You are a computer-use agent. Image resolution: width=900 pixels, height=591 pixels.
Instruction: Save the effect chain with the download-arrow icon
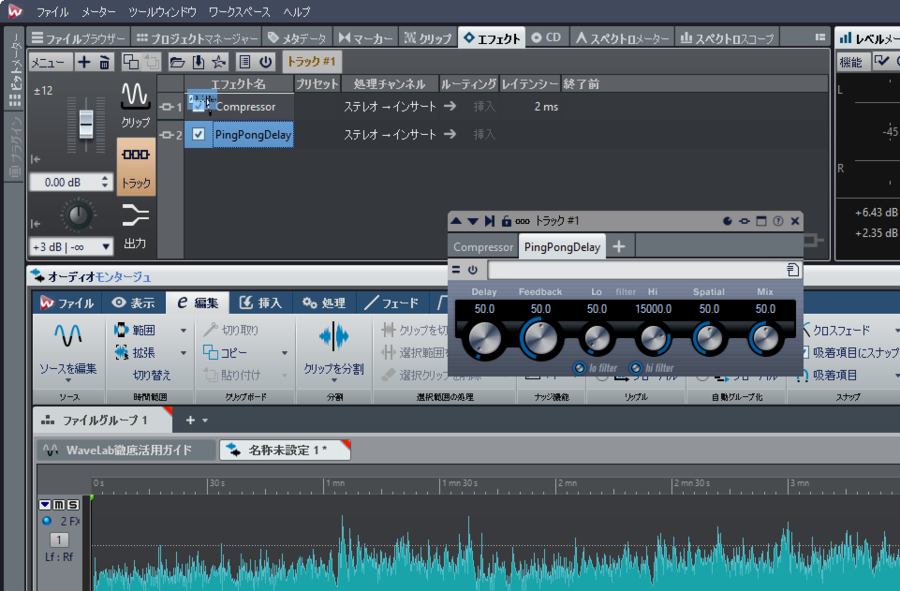tap(198, 62)
